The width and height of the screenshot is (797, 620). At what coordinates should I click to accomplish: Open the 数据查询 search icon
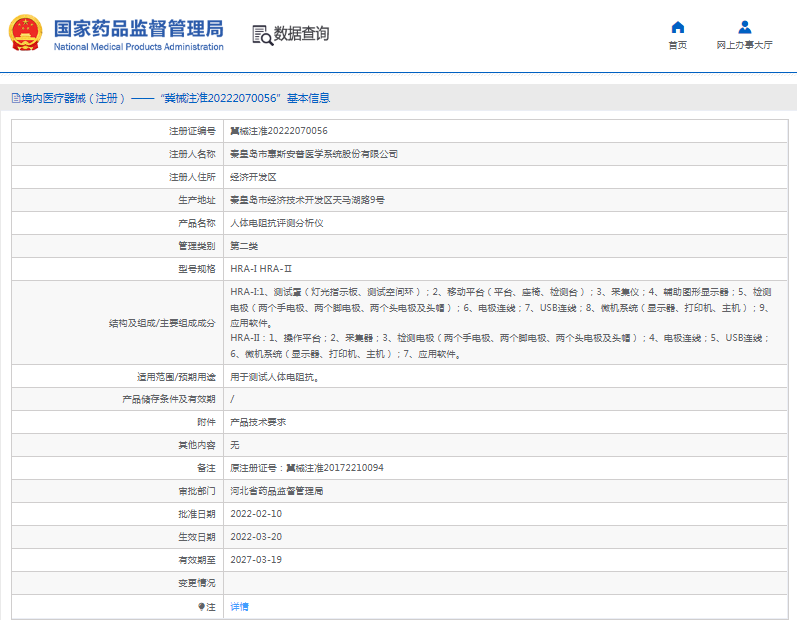(x=262, y=35)
